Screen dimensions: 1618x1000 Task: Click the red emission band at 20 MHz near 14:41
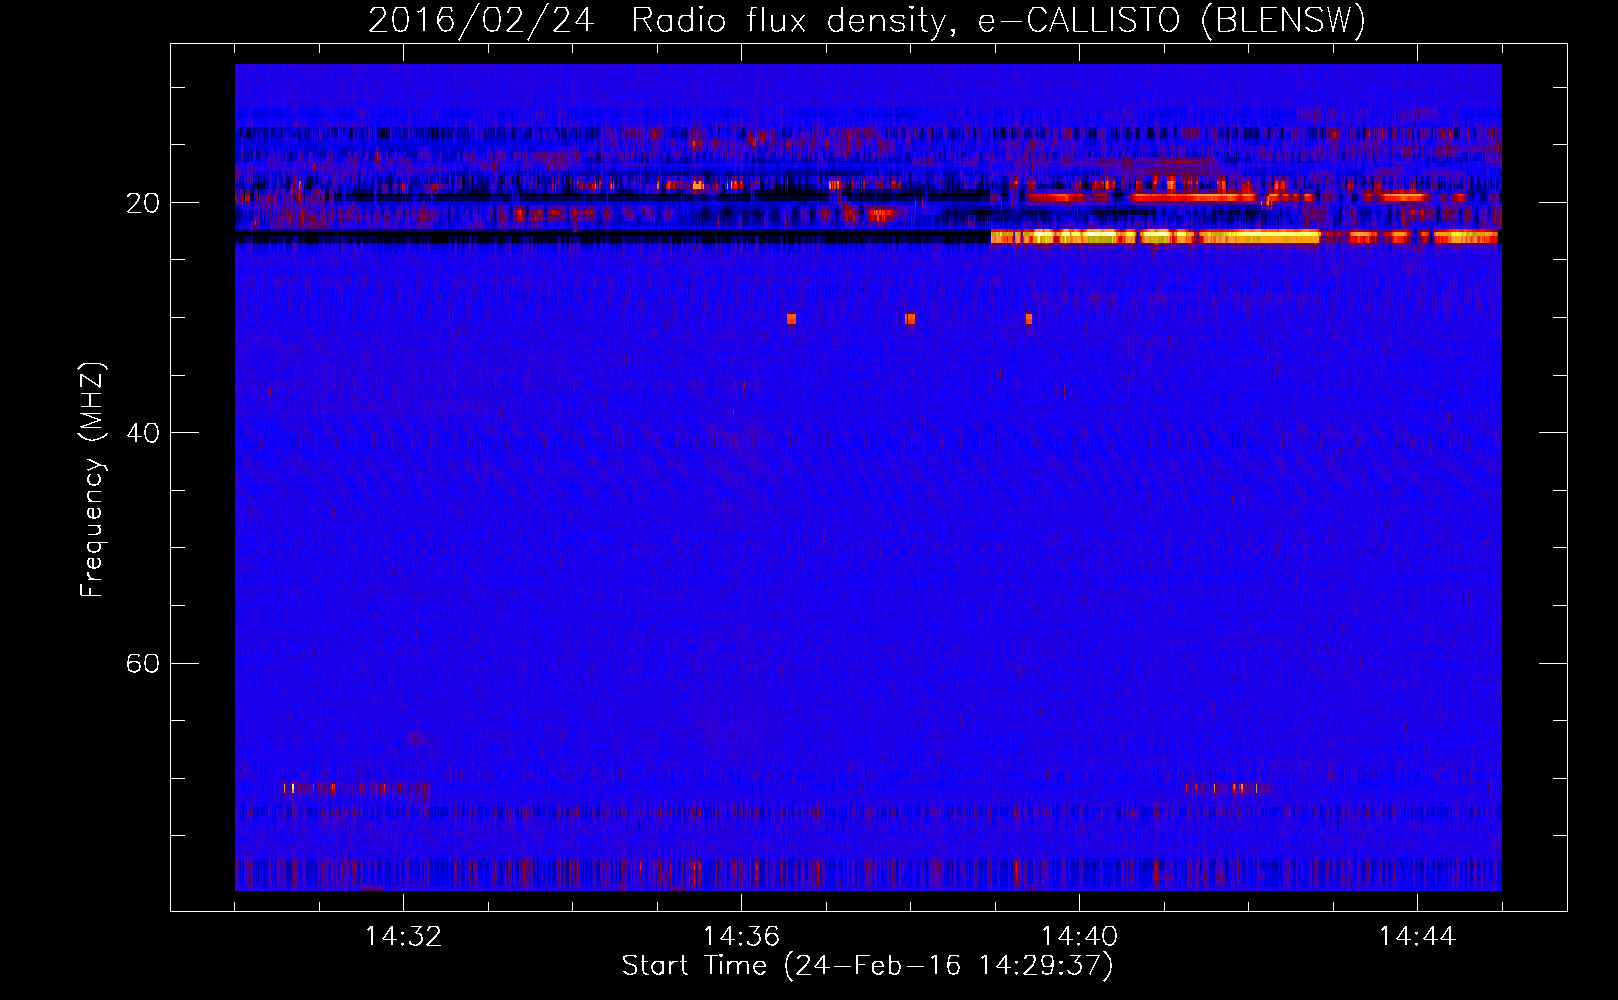click(x=1192, y=197)
